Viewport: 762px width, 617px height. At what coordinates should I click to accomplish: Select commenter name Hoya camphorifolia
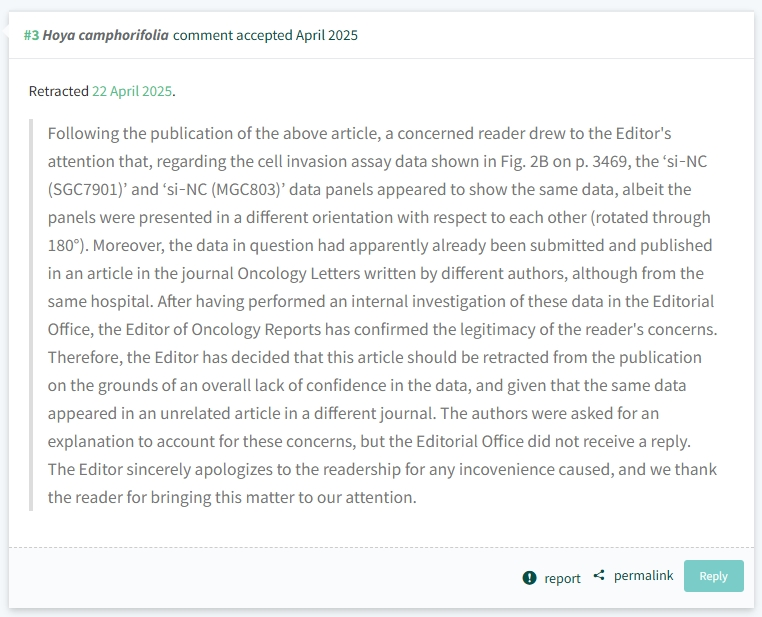coord(105,35)
